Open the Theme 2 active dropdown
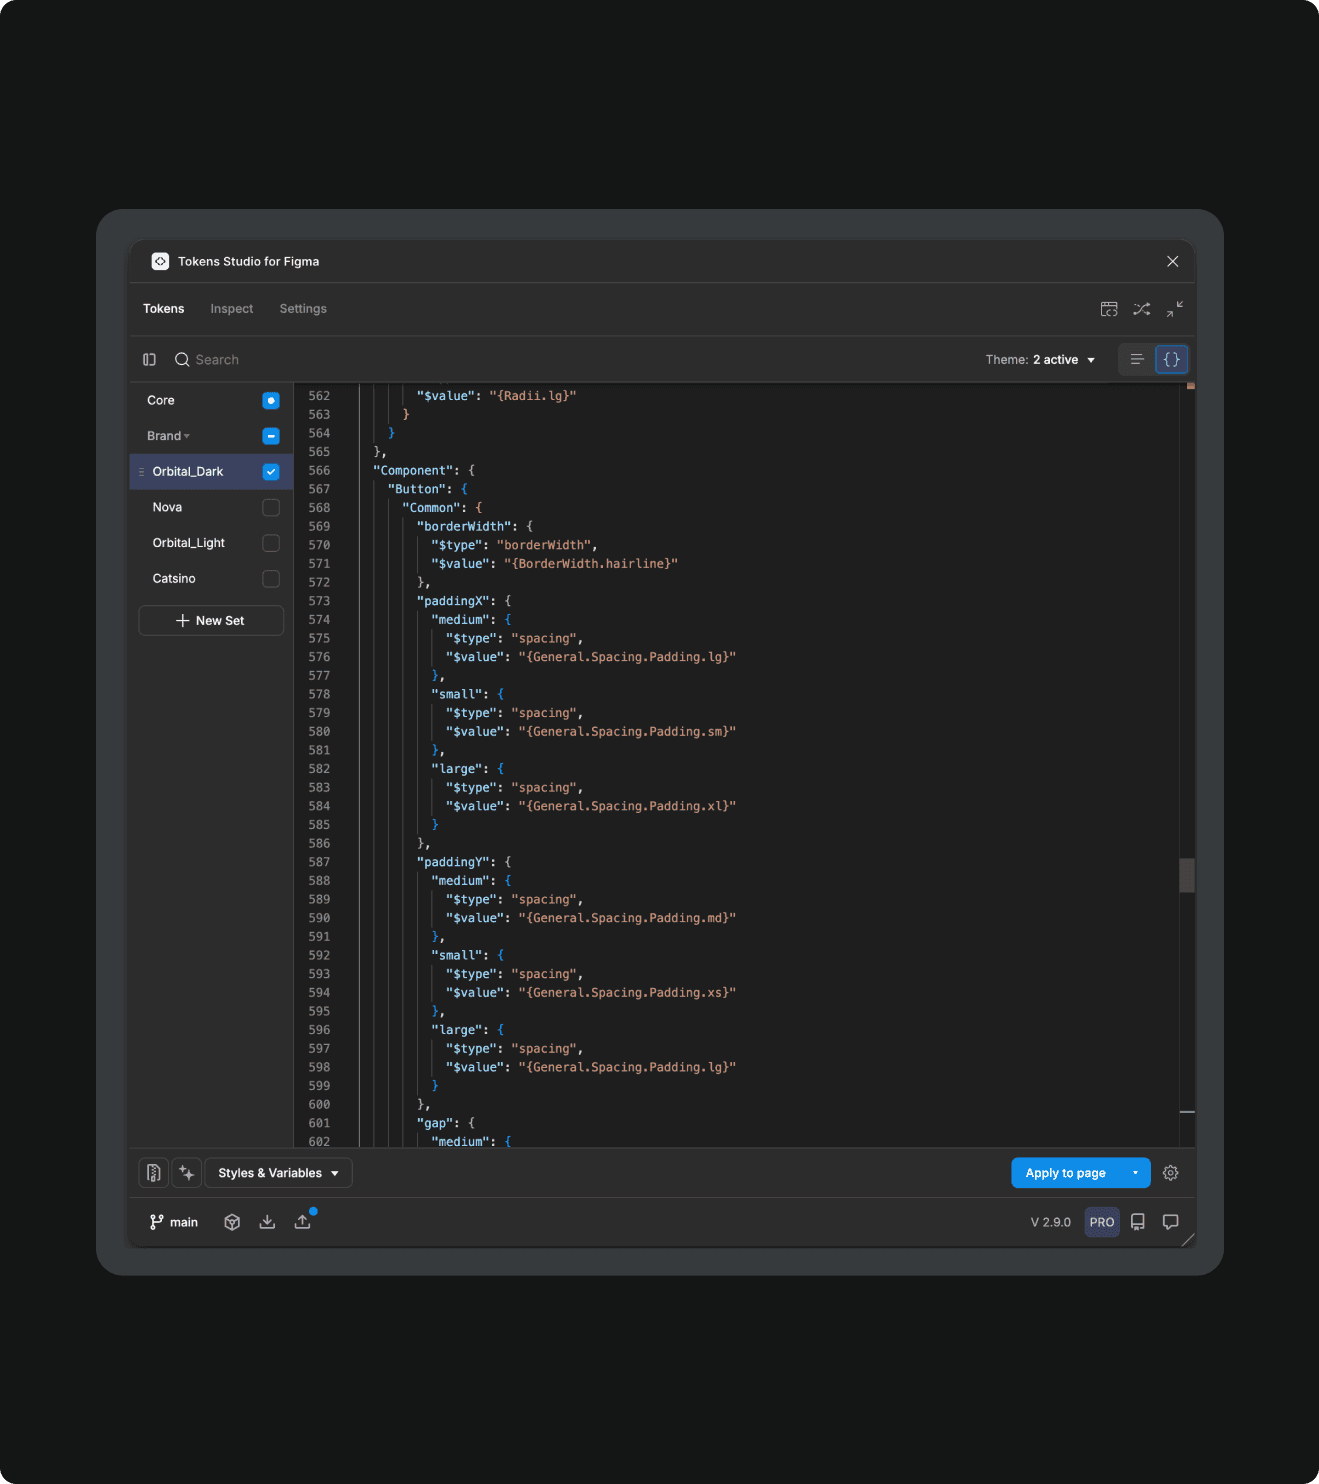The height and width of the screenshot is (1484, 1319). [x=1040, y=360]
